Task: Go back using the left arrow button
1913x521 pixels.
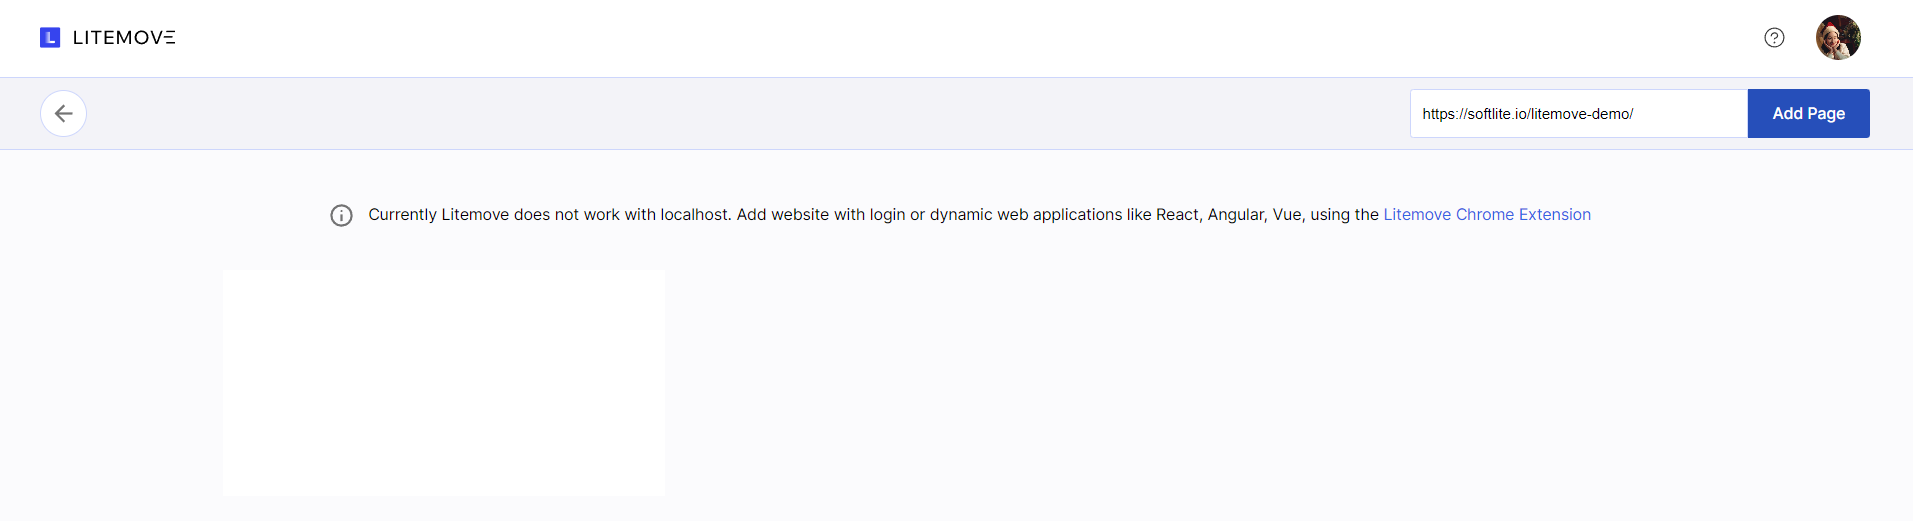Action: click(63, 113)
